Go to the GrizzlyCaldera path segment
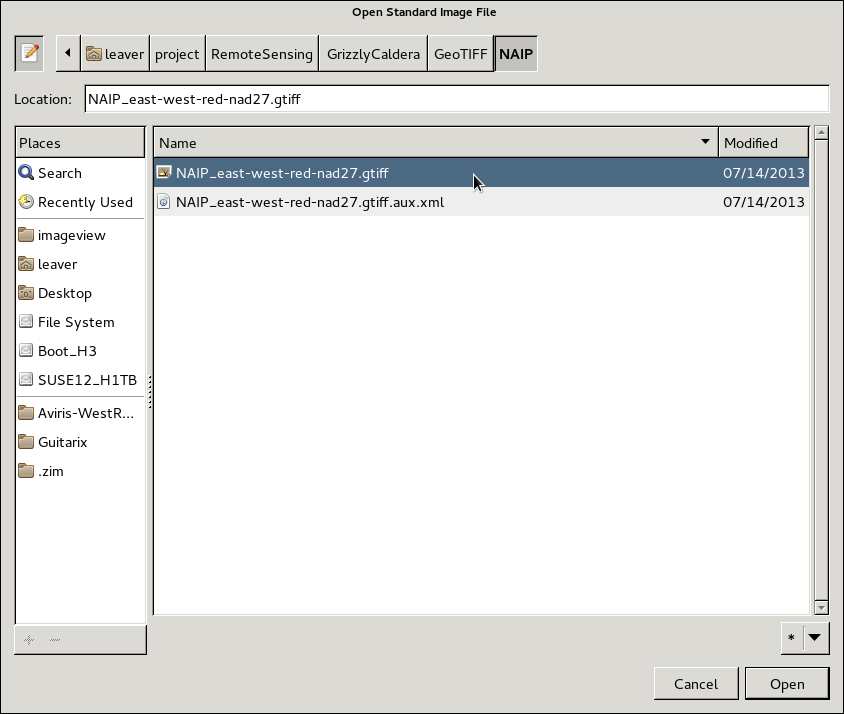Viewport: 844px width, 714px height. point(373,53)
